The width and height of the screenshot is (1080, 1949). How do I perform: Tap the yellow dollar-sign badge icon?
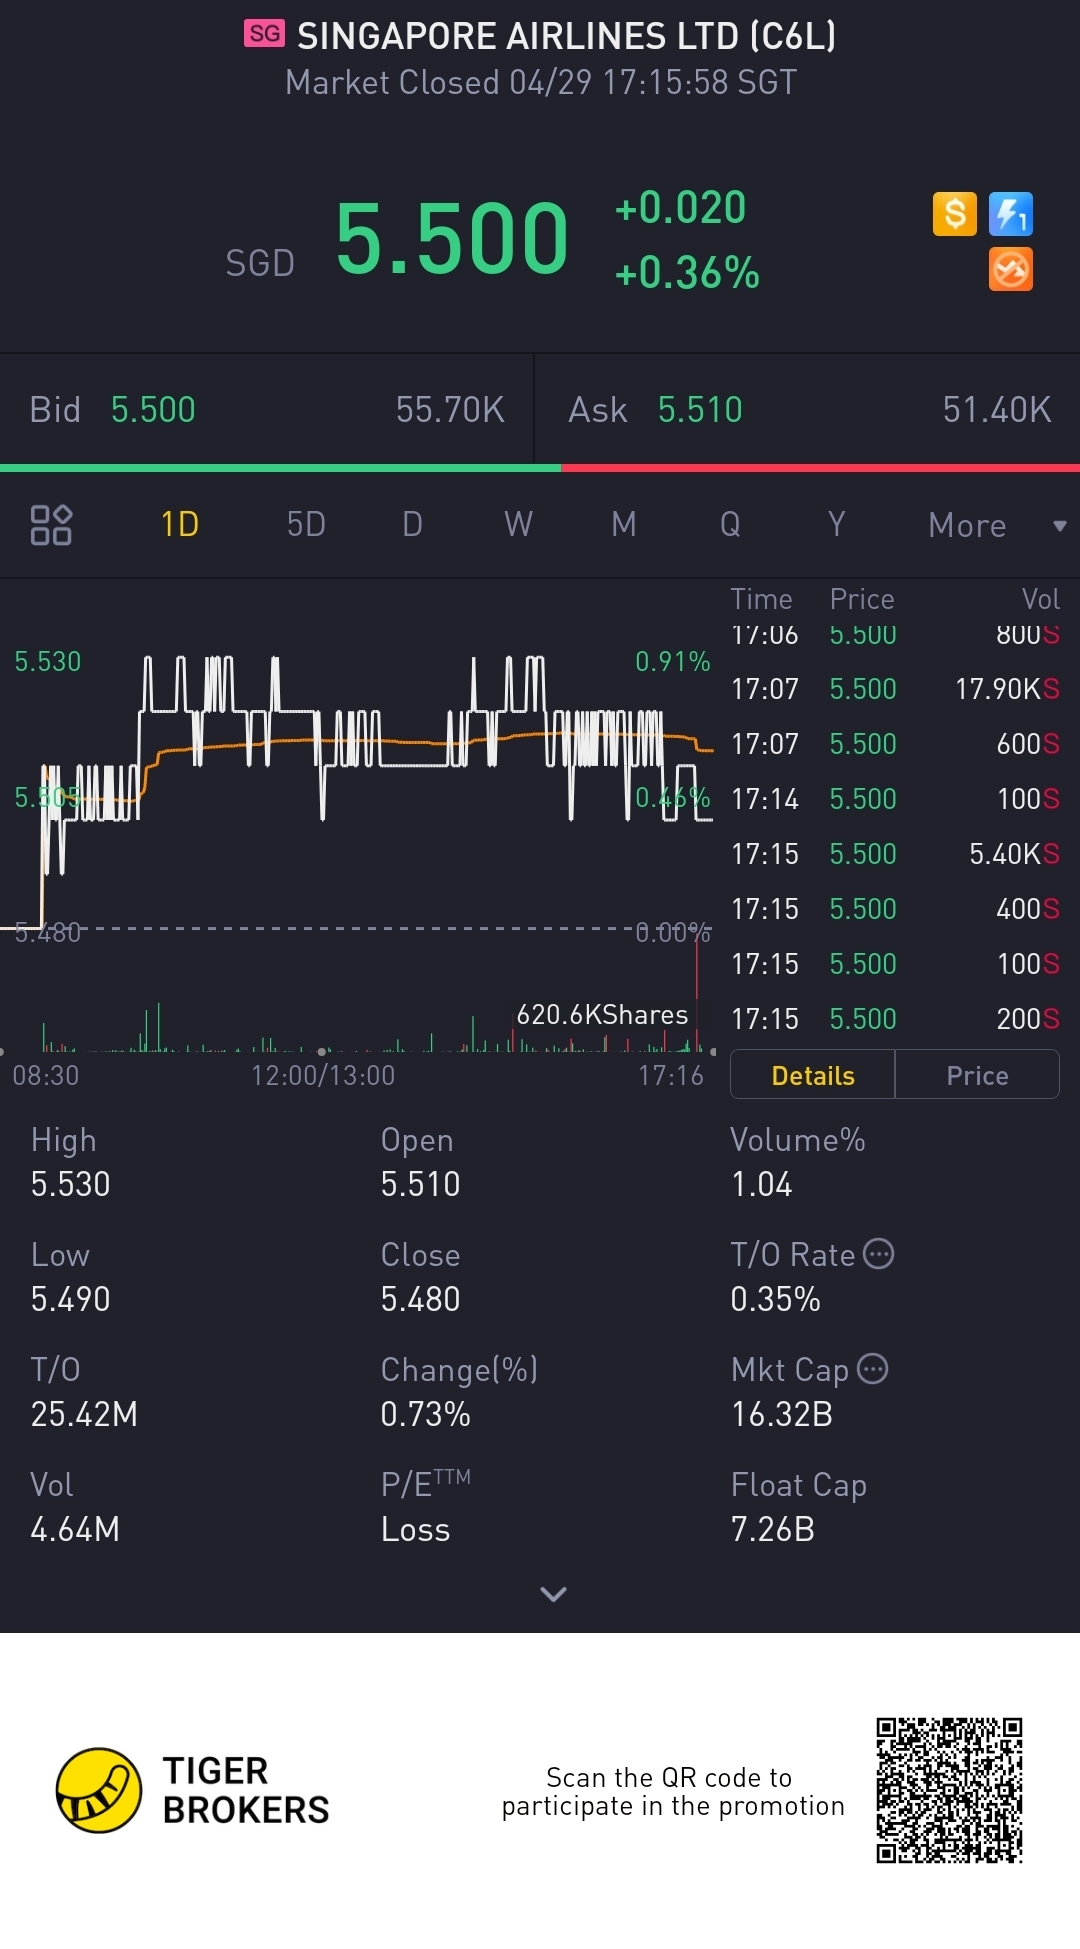[x=954, y=214]
